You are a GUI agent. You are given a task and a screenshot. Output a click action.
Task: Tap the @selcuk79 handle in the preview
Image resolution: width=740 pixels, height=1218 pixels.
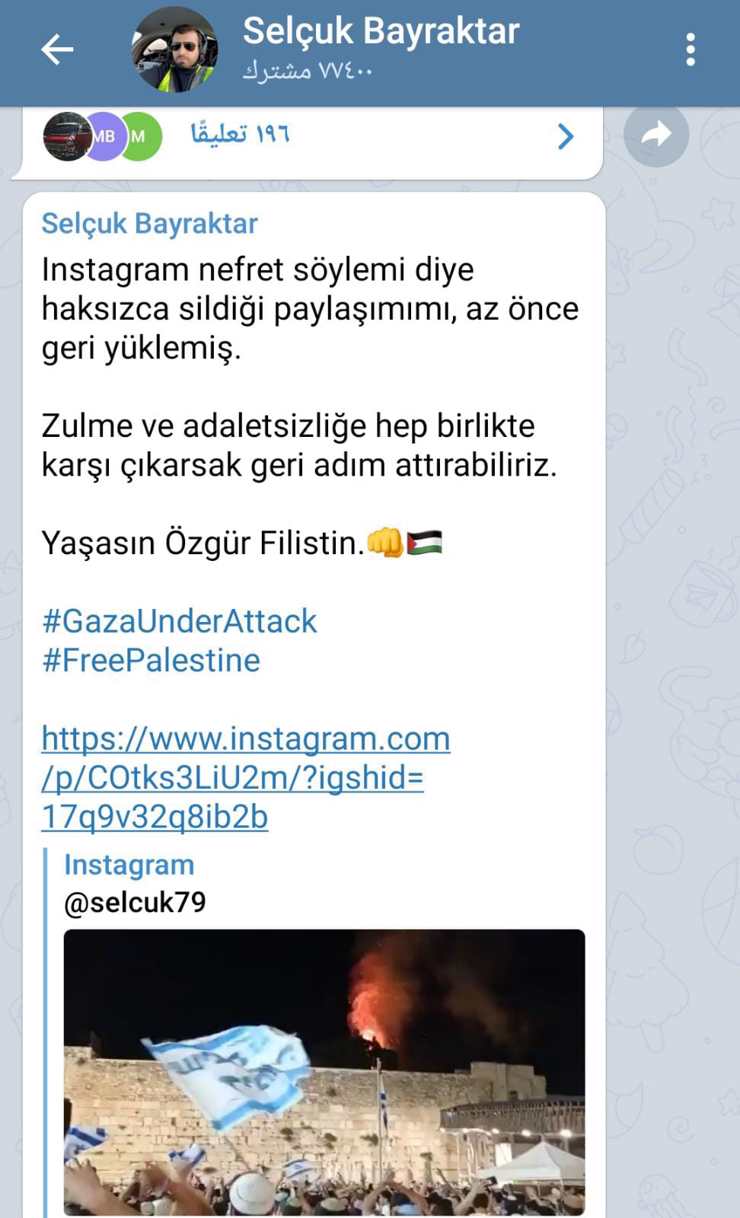135,903
